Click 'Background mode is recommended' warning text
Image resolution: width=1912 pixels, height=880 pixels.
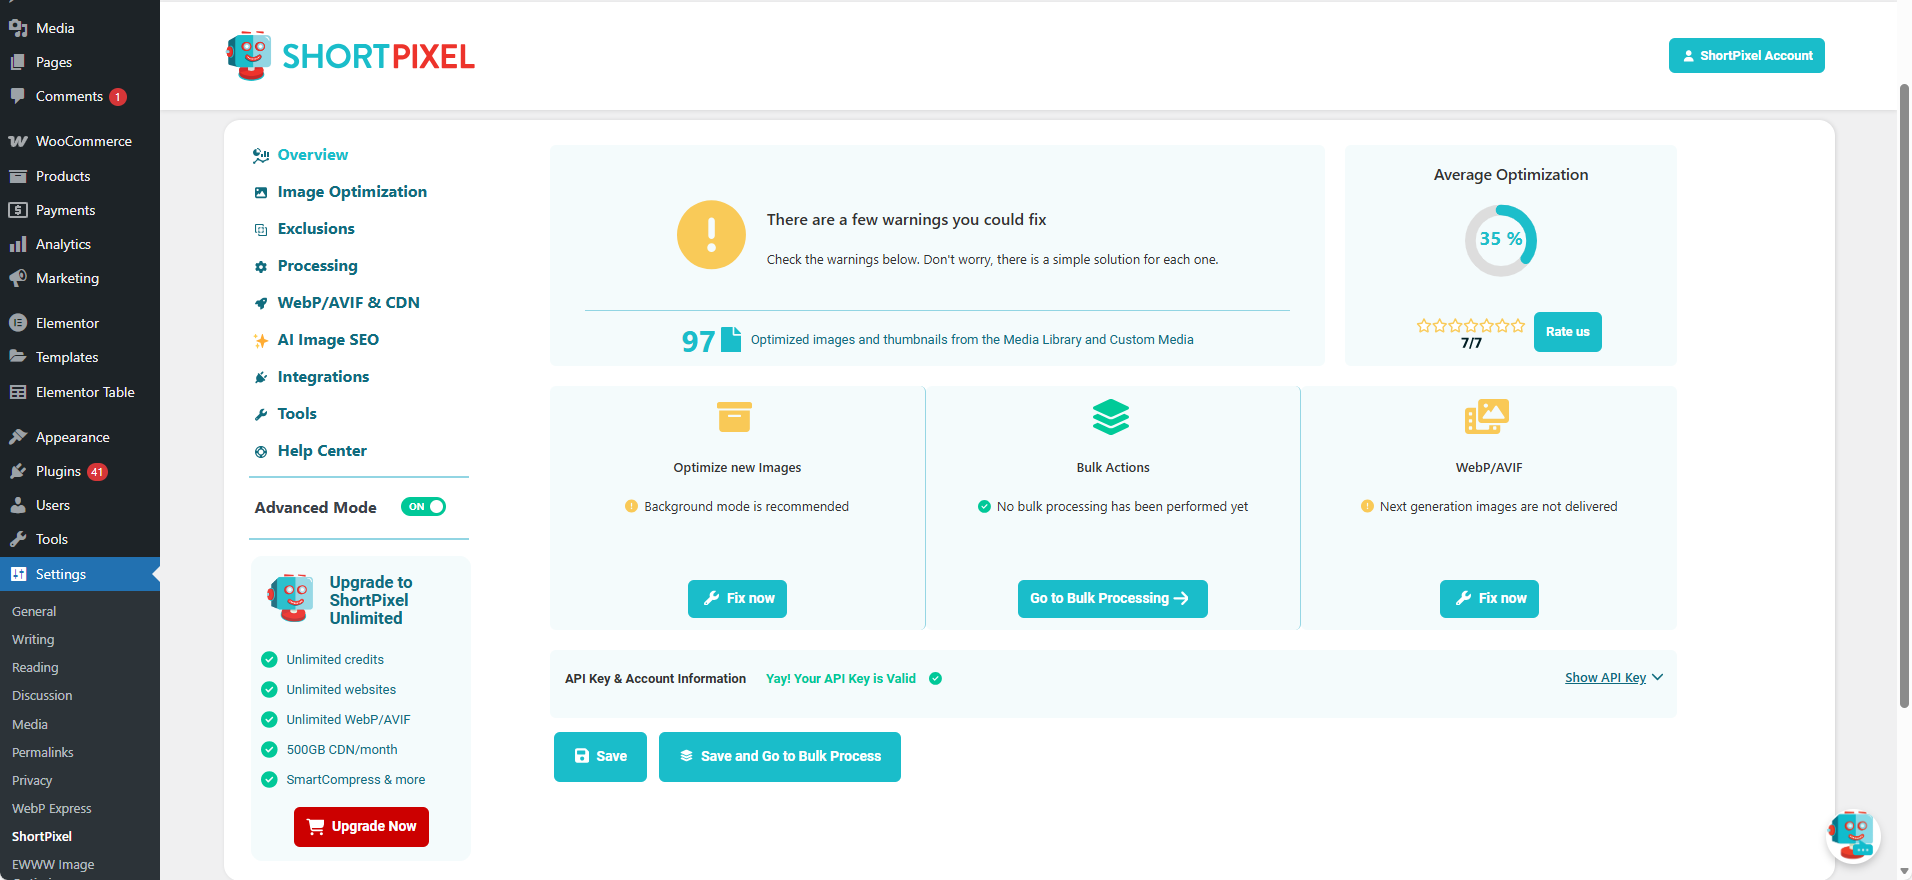[x=746, y=507]
